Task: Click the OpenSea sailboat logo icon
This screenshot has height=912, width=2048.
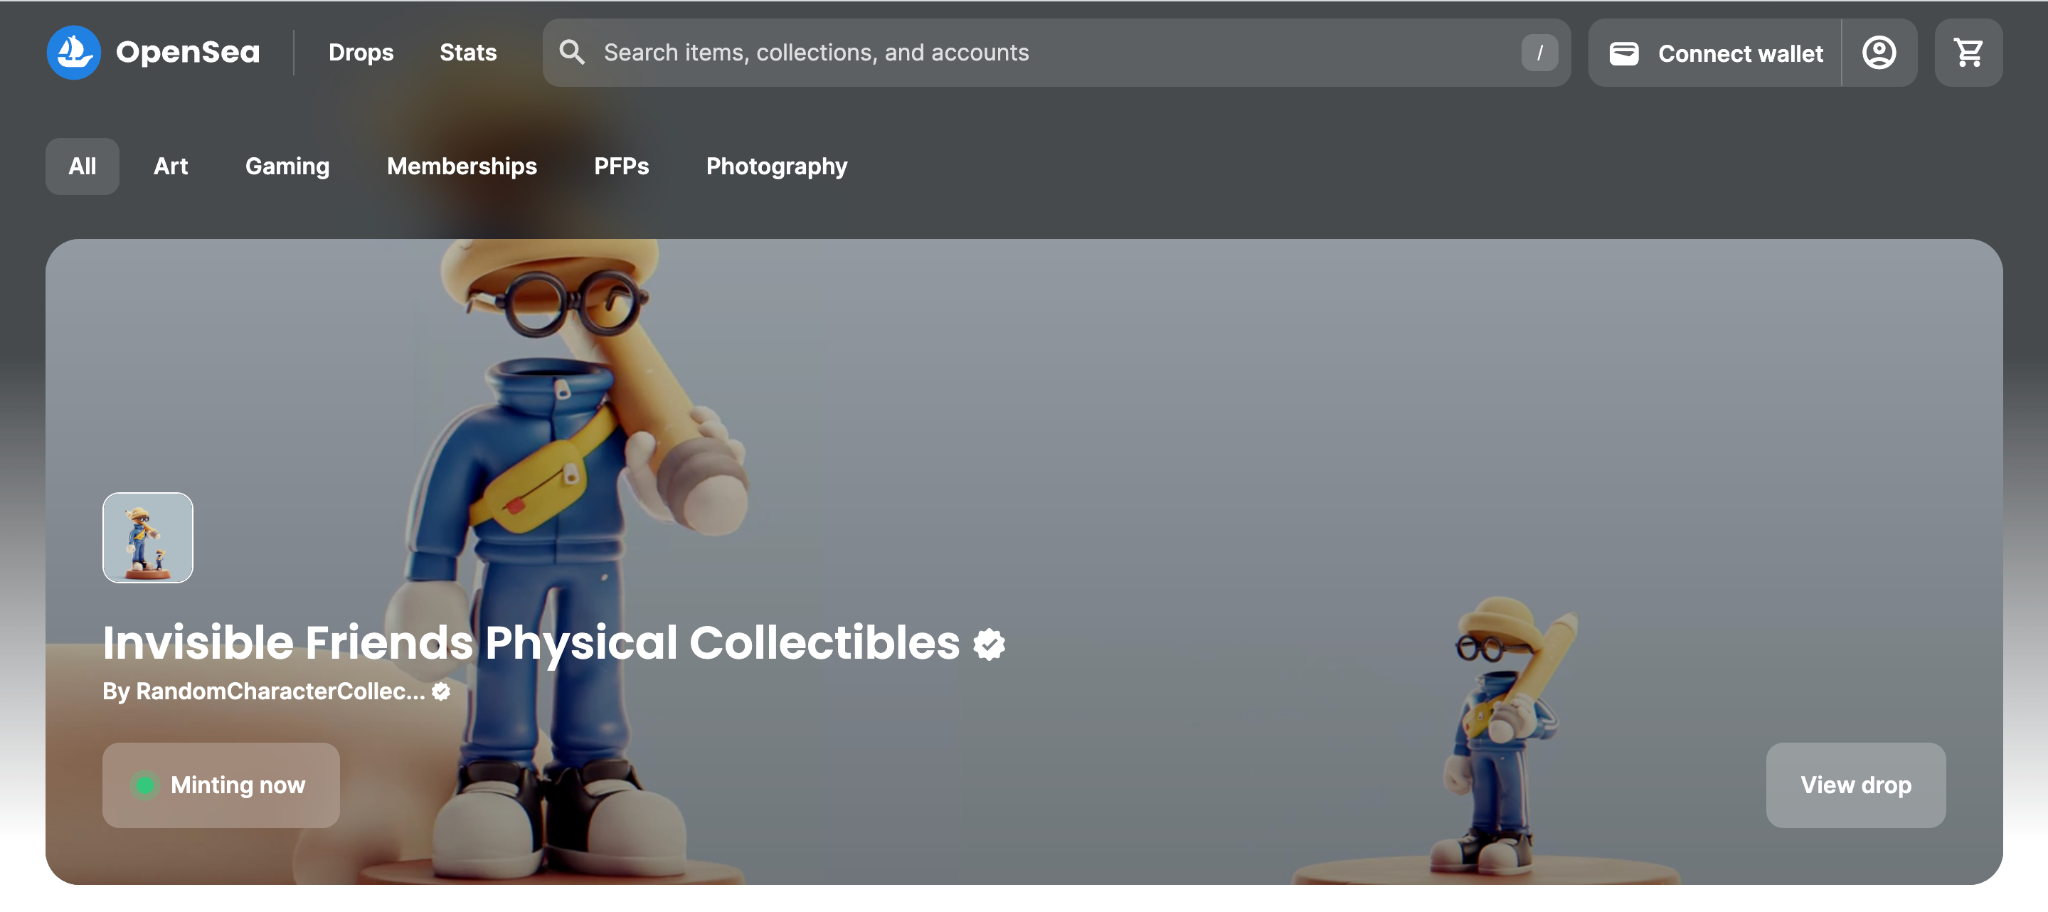Action: tap(74, 52)
